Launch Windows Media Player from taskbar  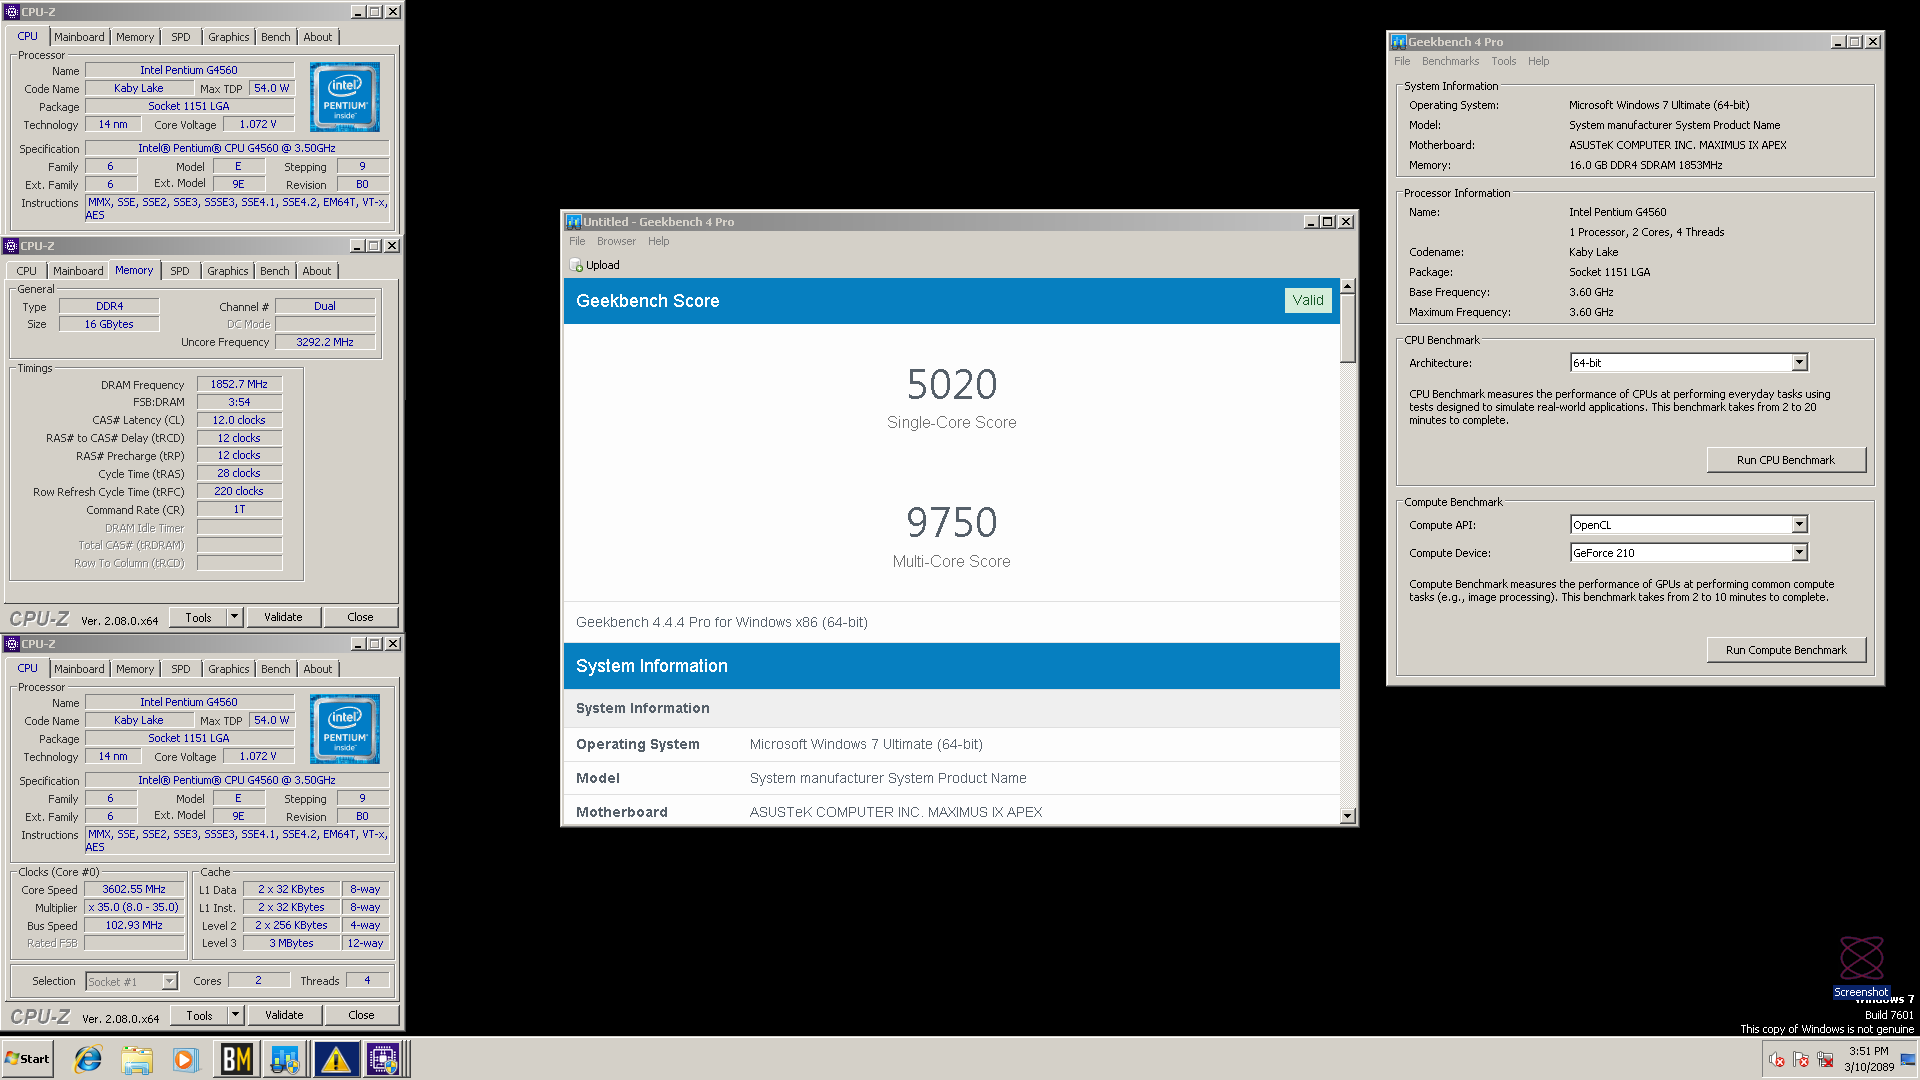pyautogui.click(x=185, y=1059)
